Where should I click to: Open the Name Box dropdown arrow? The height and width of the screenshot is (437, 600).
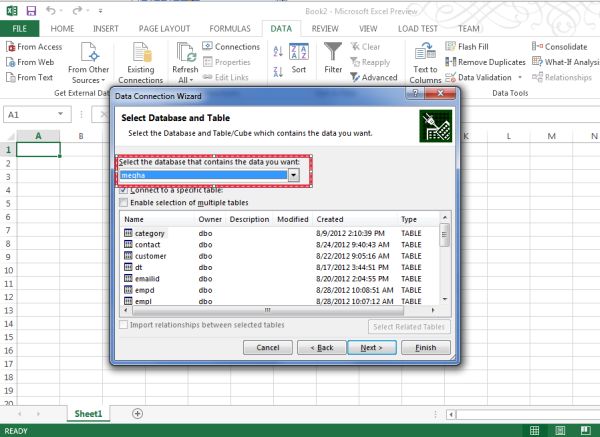[60, 114]
